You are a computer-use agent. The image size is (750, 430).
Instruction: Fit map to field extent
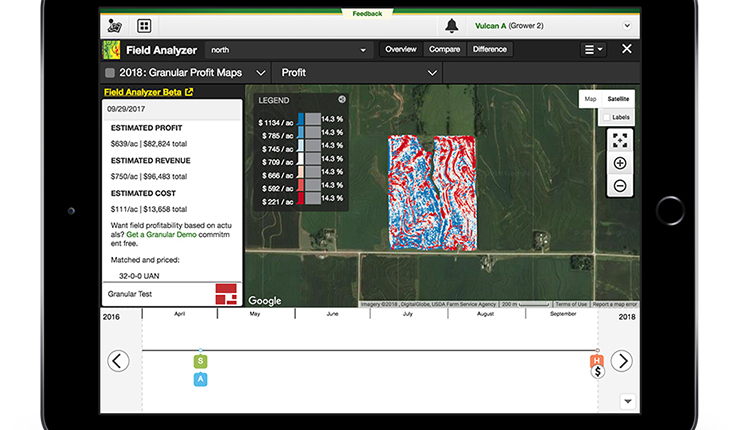[x=620, y=141]
